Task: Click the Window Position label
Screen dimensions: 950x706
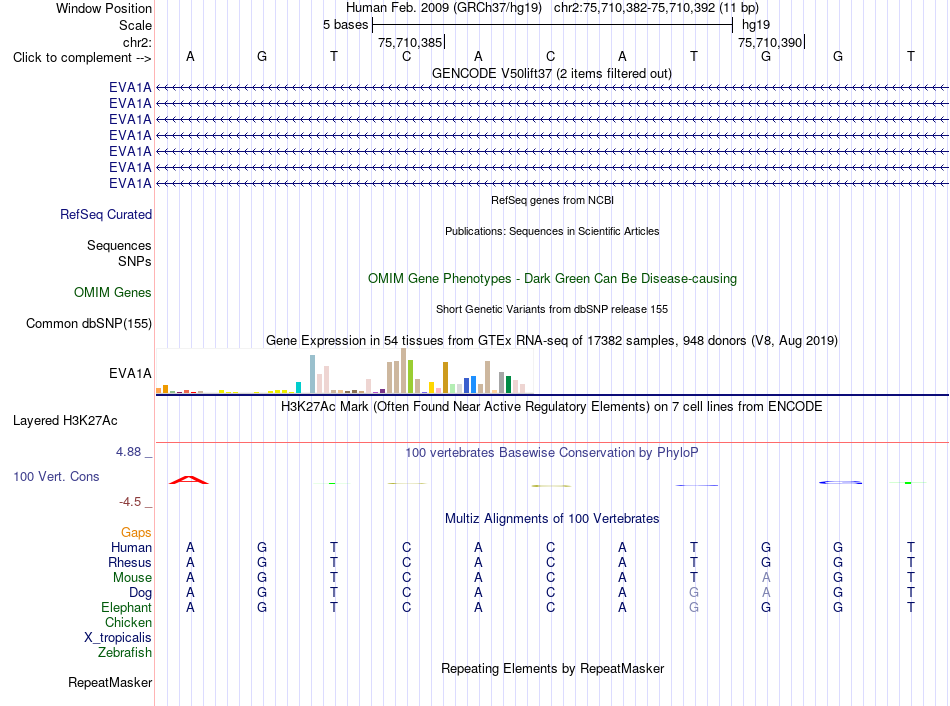Action: (104, 8)
